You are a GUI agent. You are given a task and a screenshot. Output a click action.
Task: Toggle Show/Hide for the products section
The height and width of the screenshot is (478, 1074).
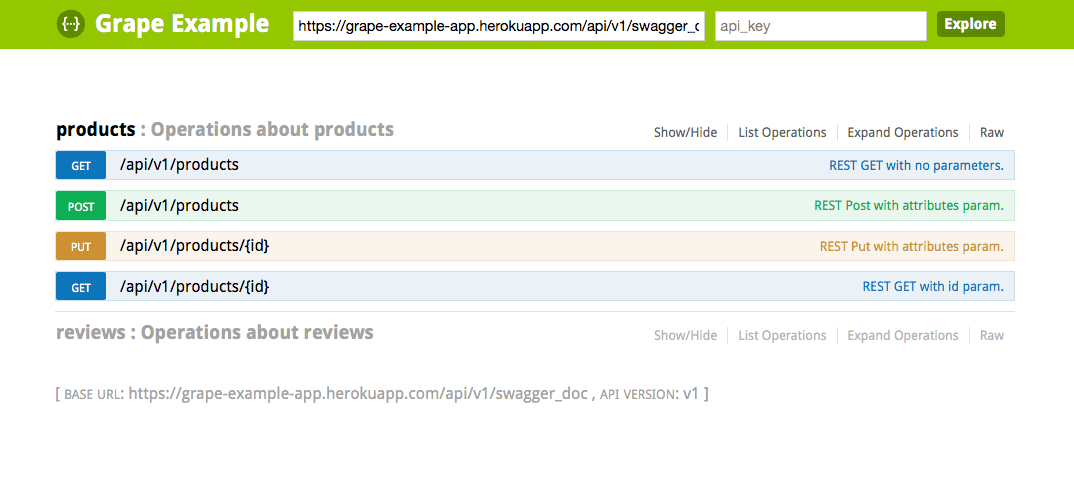685,132
